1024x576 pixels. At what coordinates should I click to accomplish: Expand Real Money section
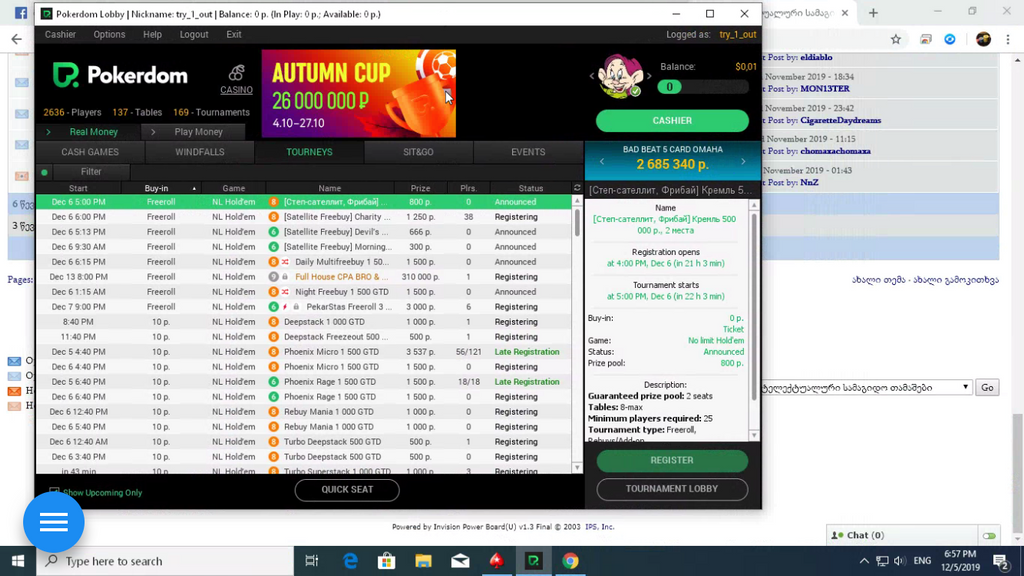click(x=87, y=132)
